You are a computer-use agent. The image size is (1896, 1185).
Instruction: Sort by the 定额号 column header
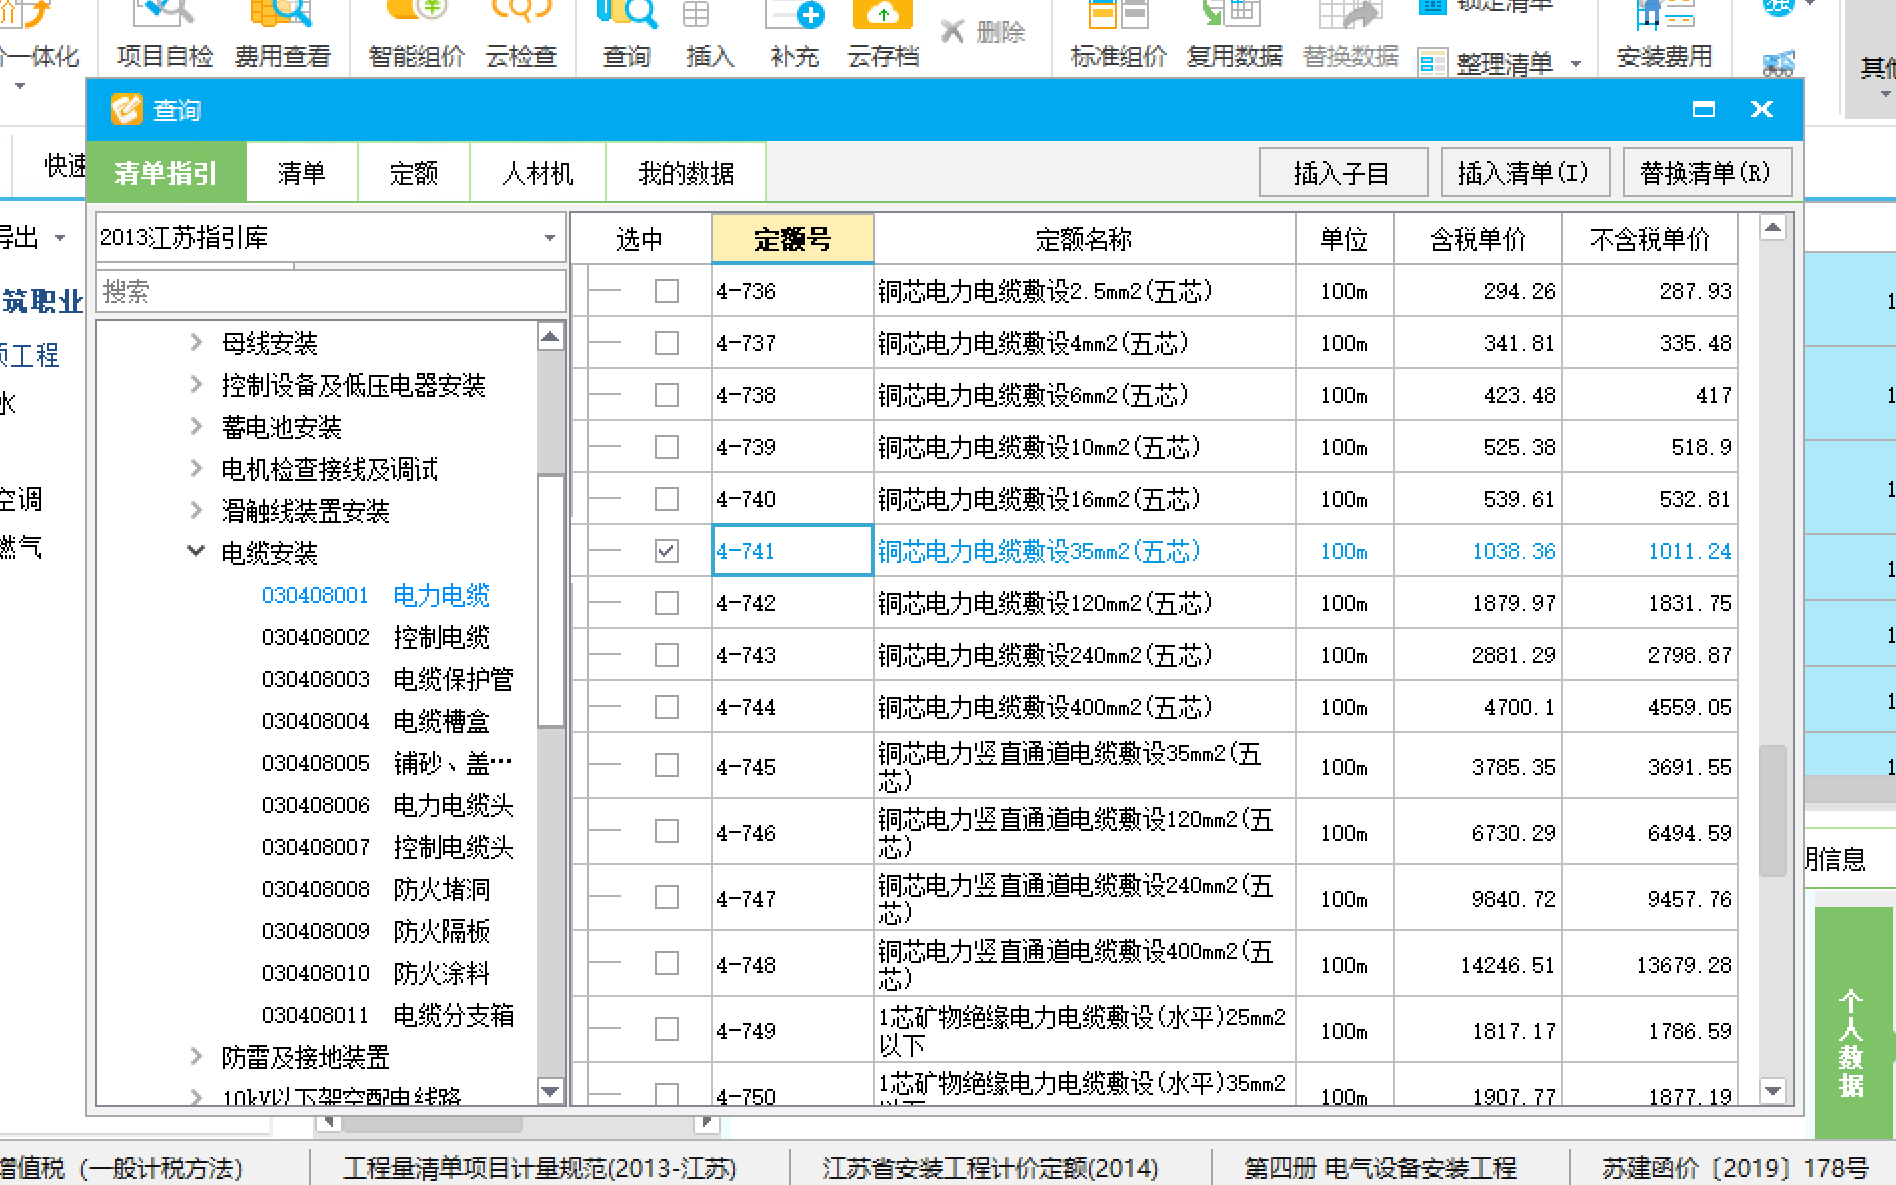(x=792, y=239)
